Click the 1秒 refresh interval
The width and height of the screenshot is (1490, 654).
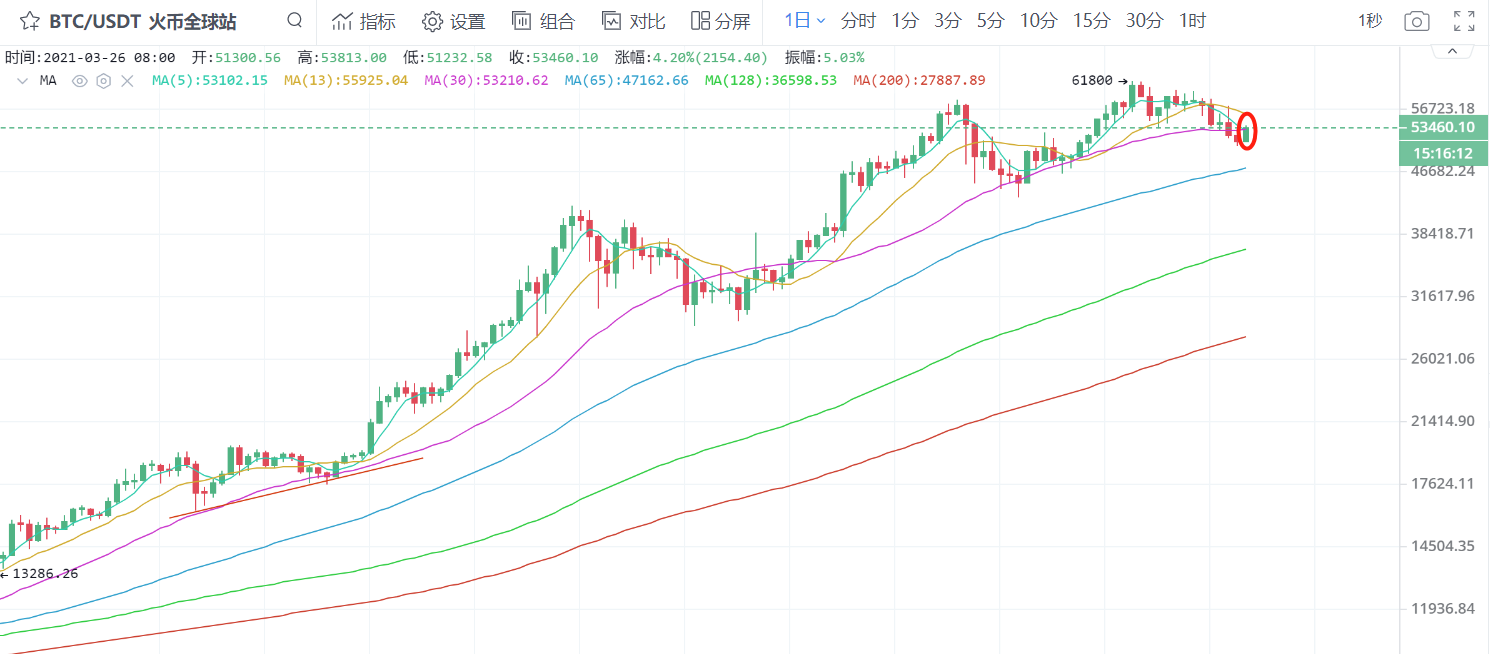pyautogui.click(x=1370, y=21)
